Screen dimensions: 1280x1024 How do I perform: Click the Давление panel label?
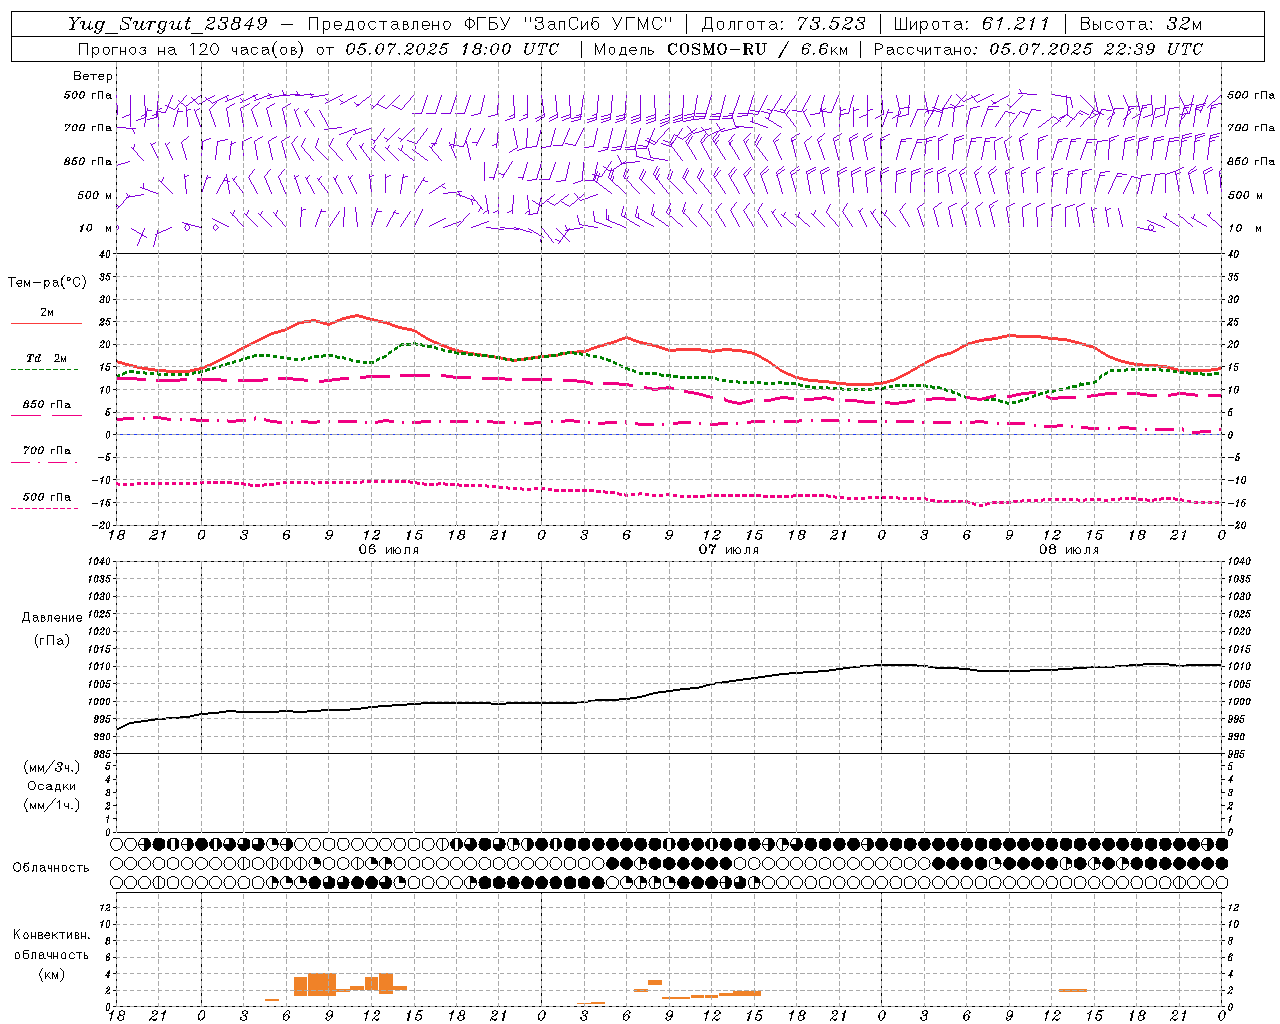pos(52,618)
